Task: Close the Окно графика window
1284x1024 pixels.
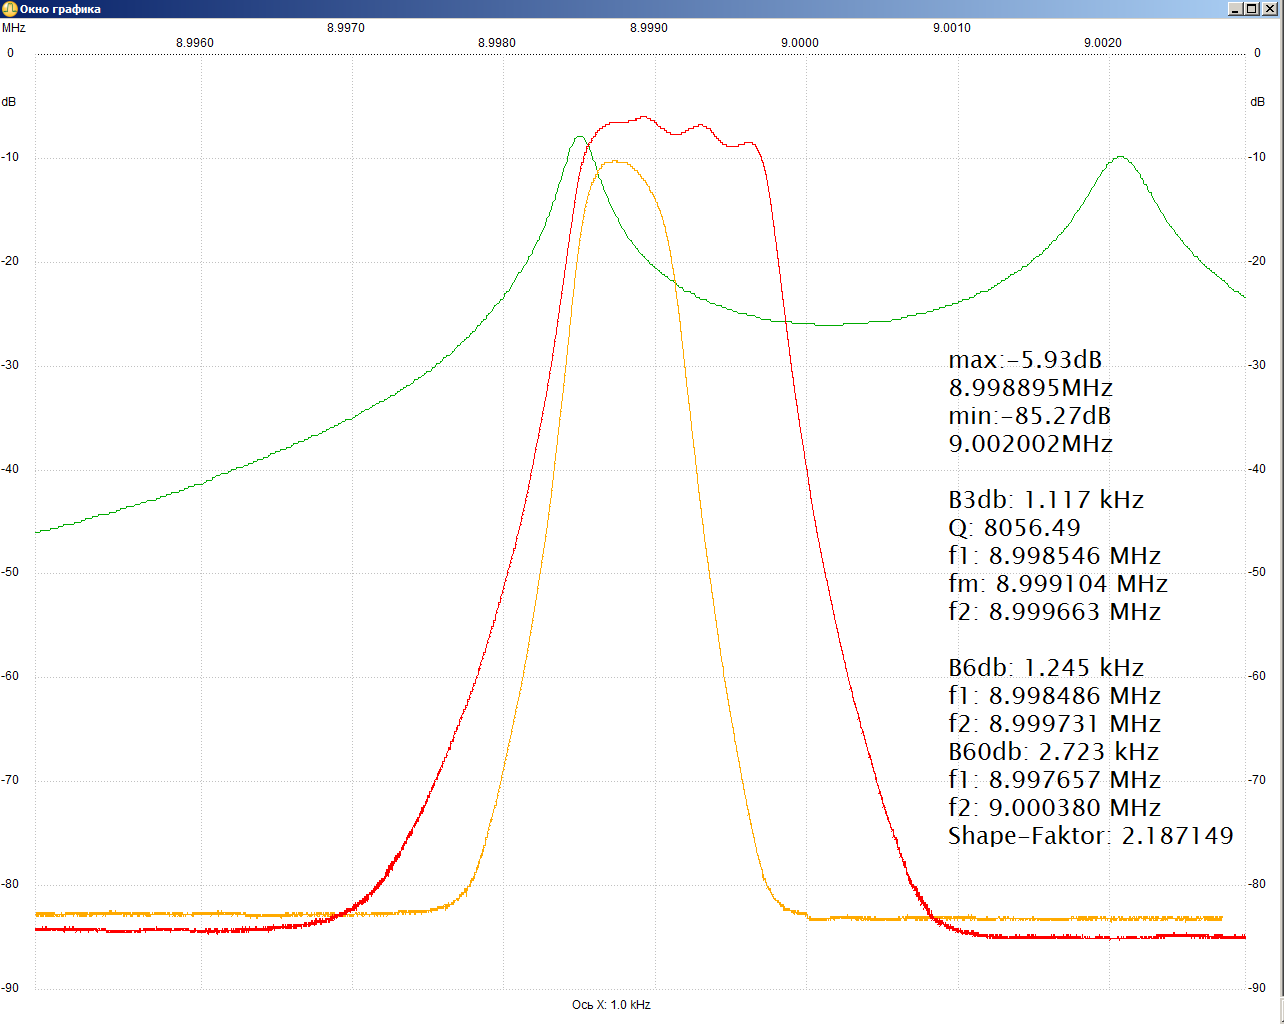Action: pyautogui.click(x=1270, y=9)
